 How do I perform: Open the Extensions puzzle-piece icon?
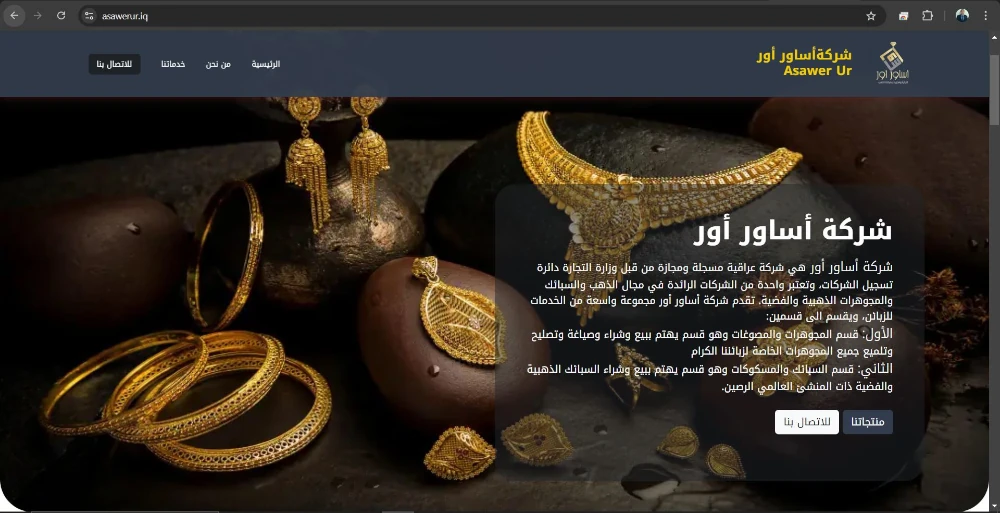tap(928, 16)
